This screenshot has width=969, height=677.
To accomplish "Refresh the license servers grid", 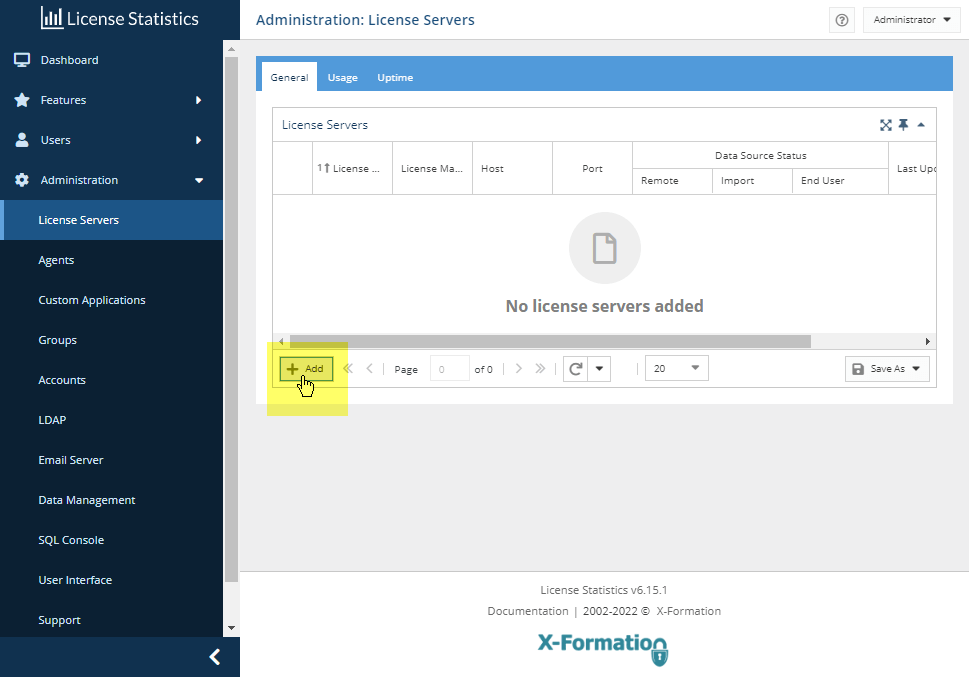I will 575,369.
